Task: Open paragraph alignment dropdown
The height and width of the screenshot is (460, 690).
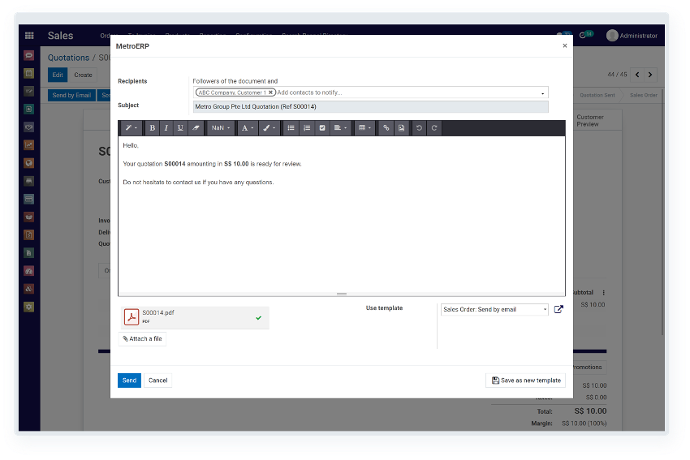Action: tap(340, 128)
